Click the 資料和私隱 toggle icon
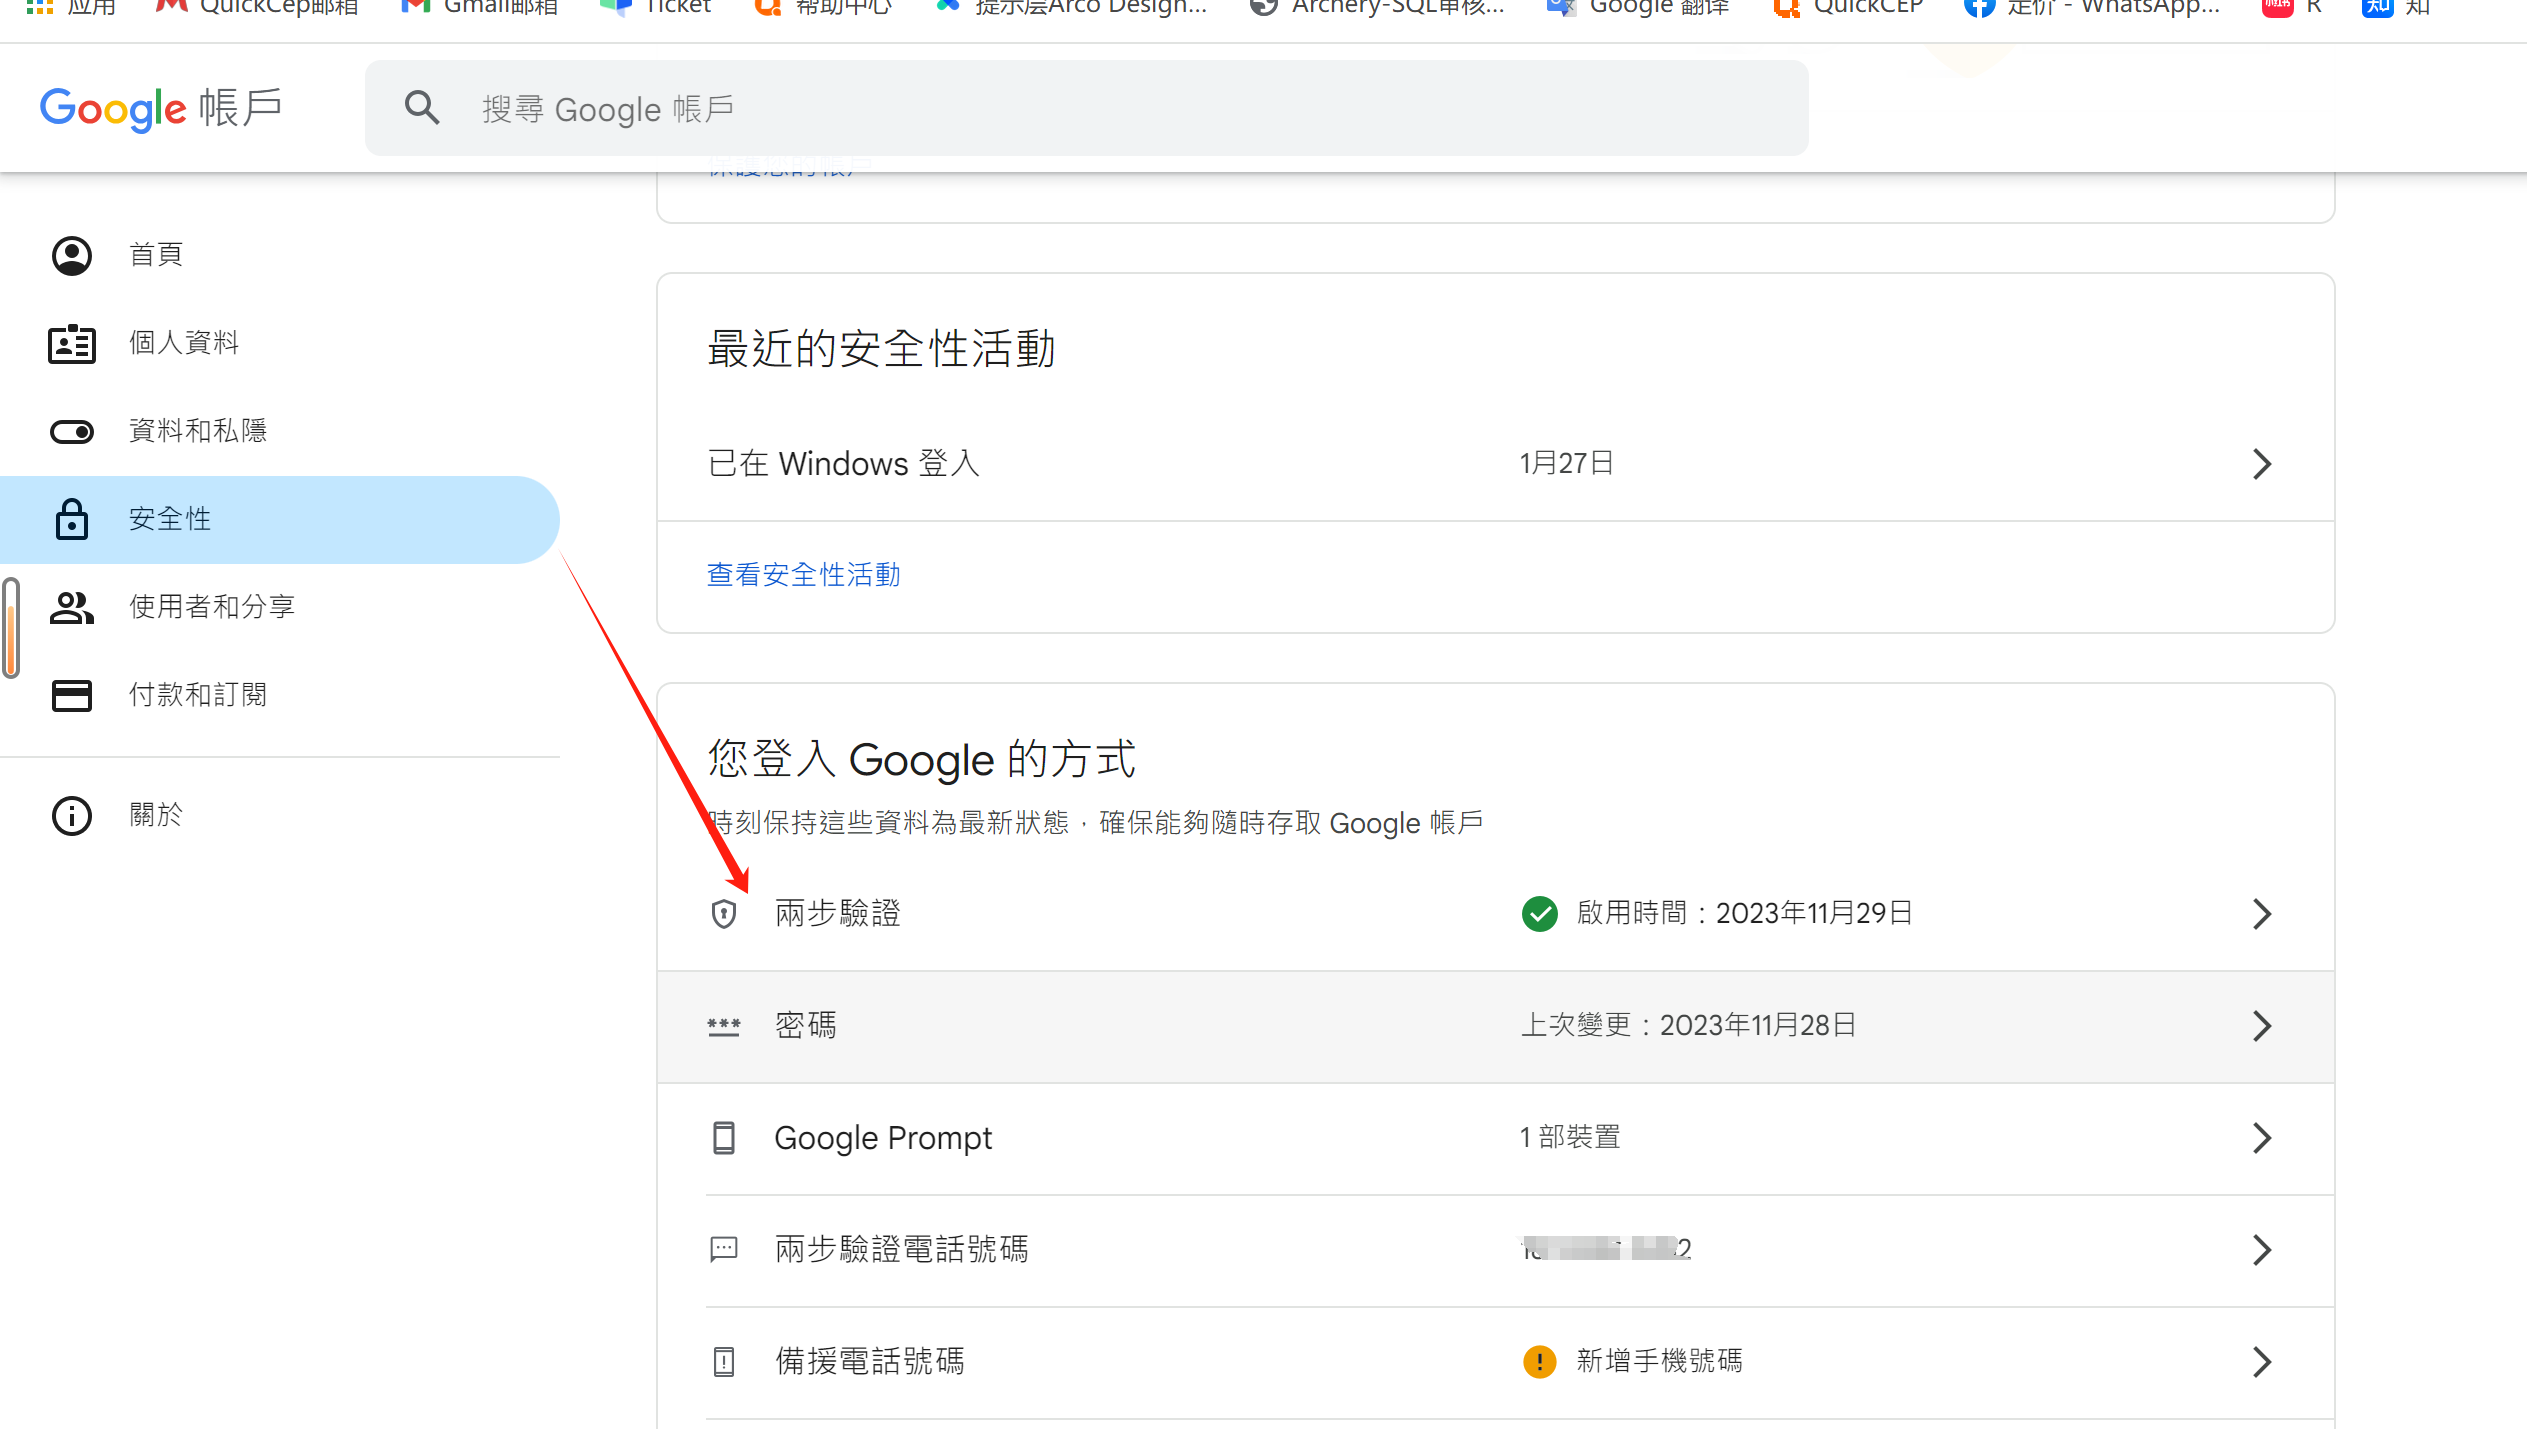The image size is (2527, 1429). click(72, 432)
